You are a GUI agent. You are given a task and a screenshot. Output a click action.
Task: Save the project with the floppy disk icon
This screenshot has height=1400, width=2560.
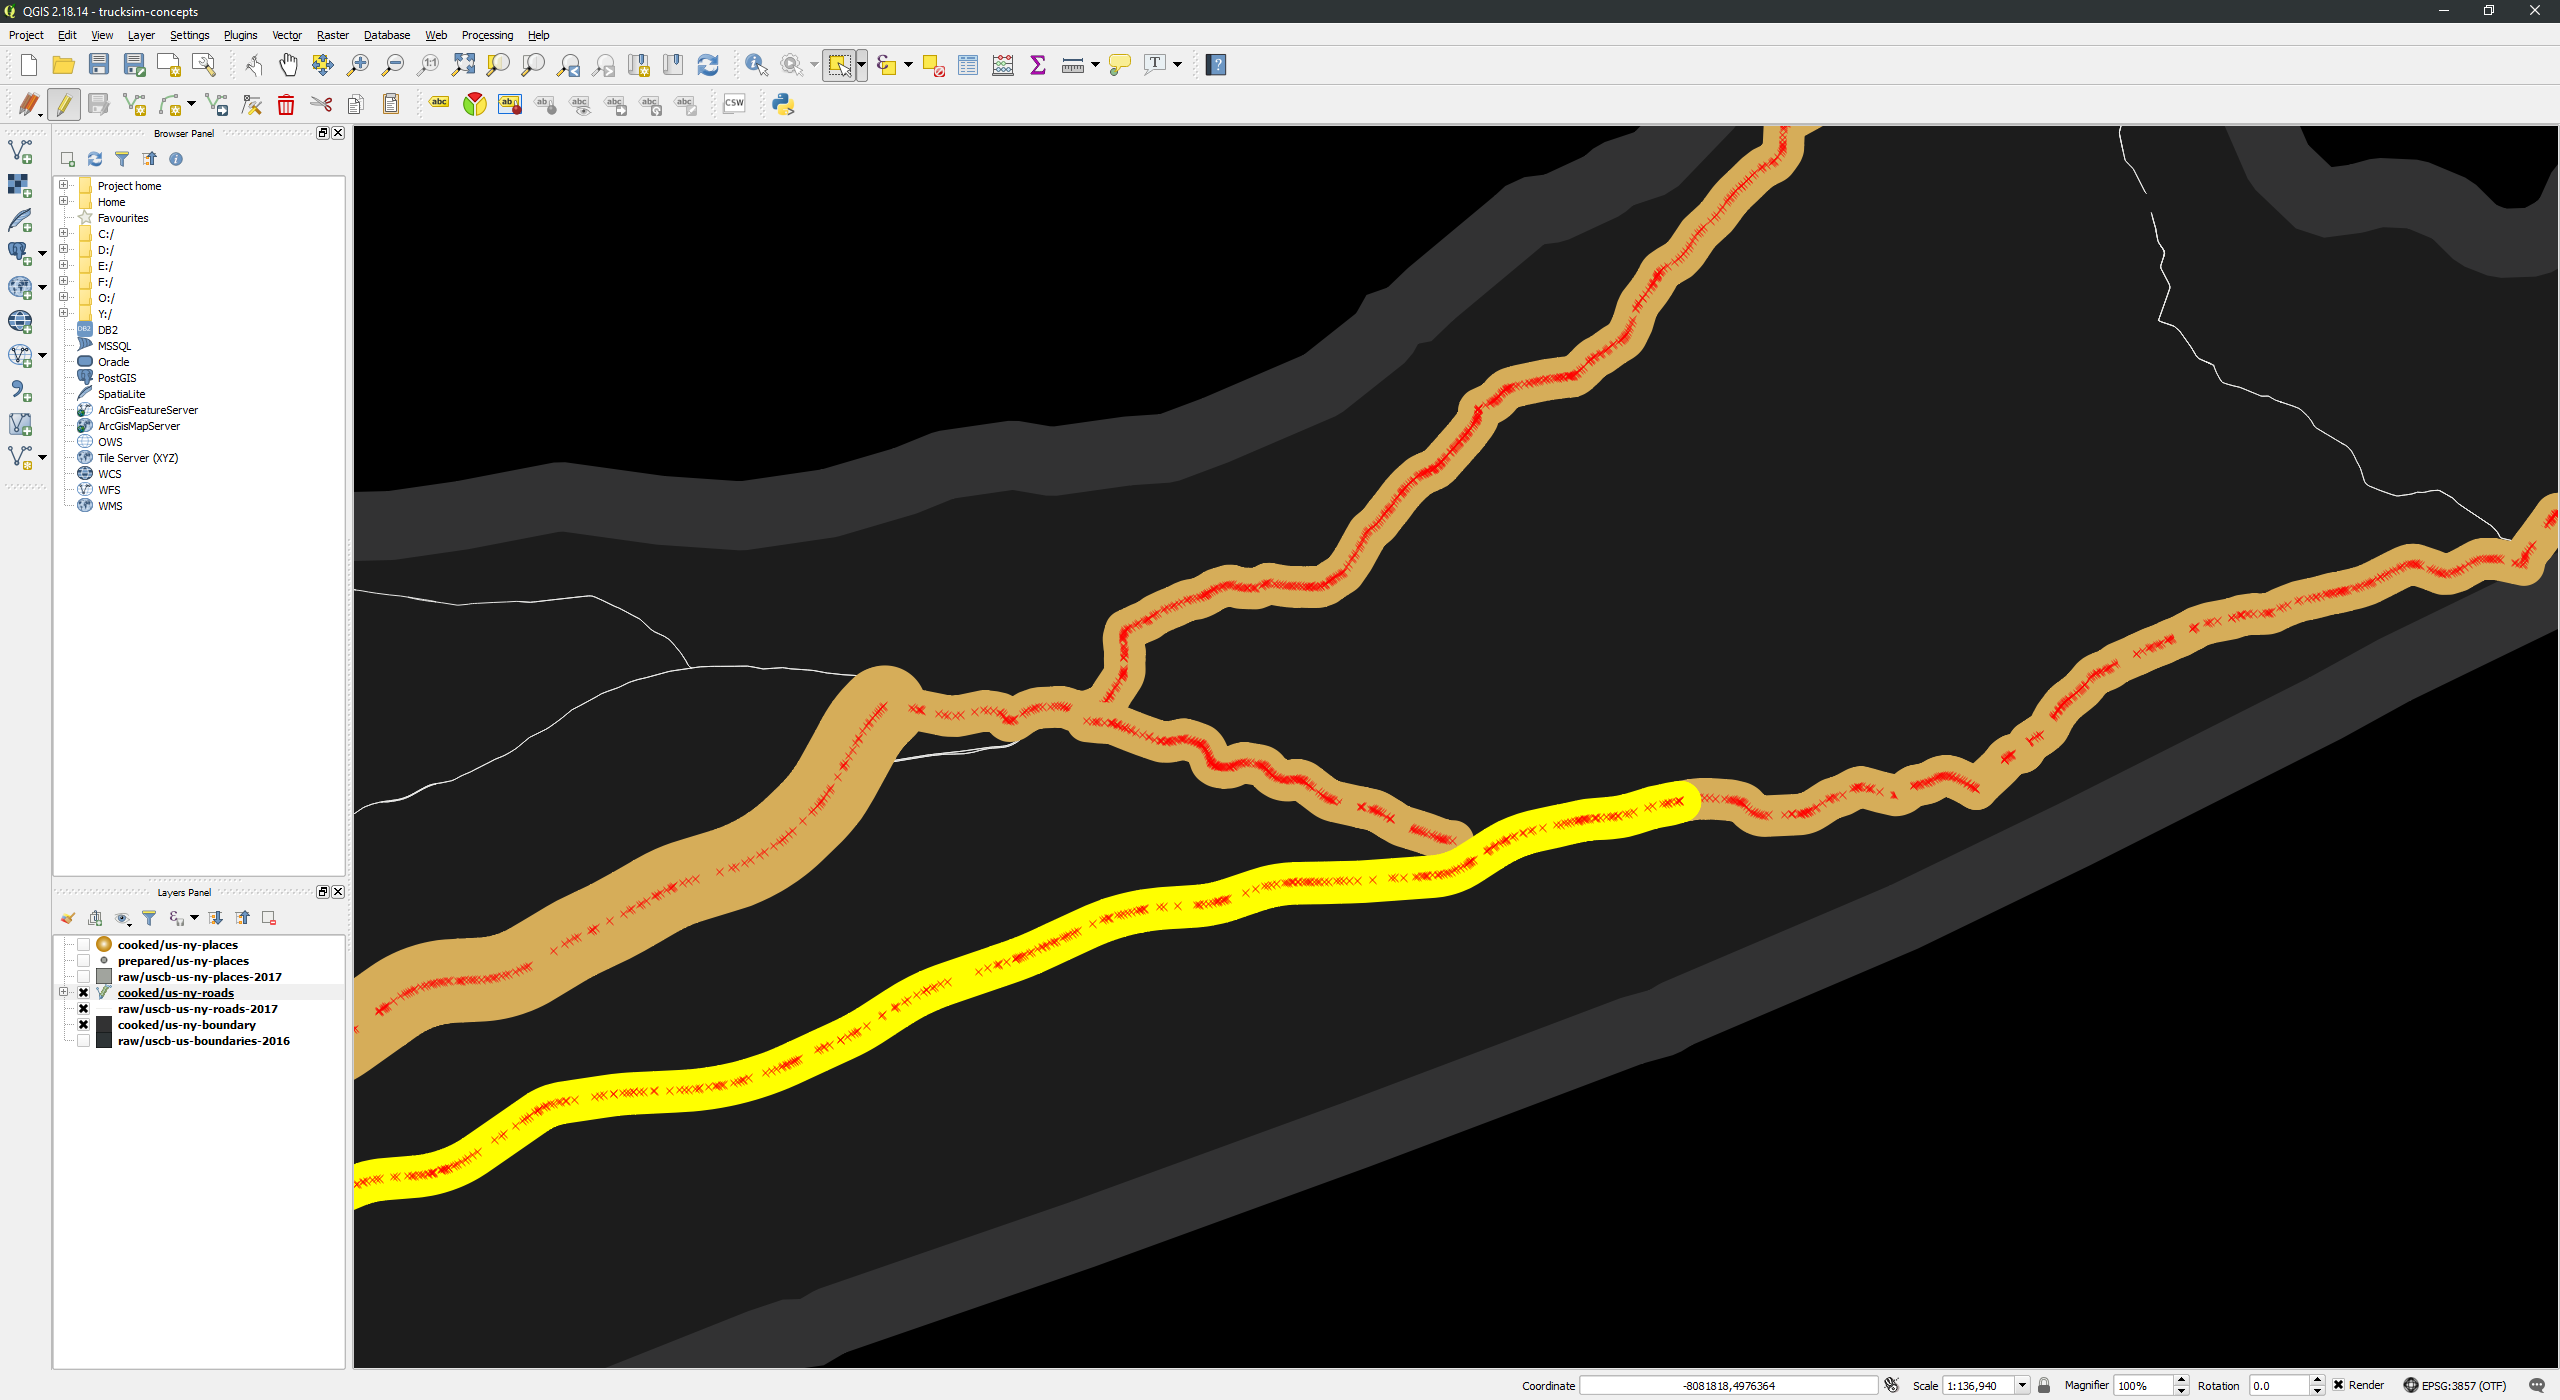coord(99,65)
